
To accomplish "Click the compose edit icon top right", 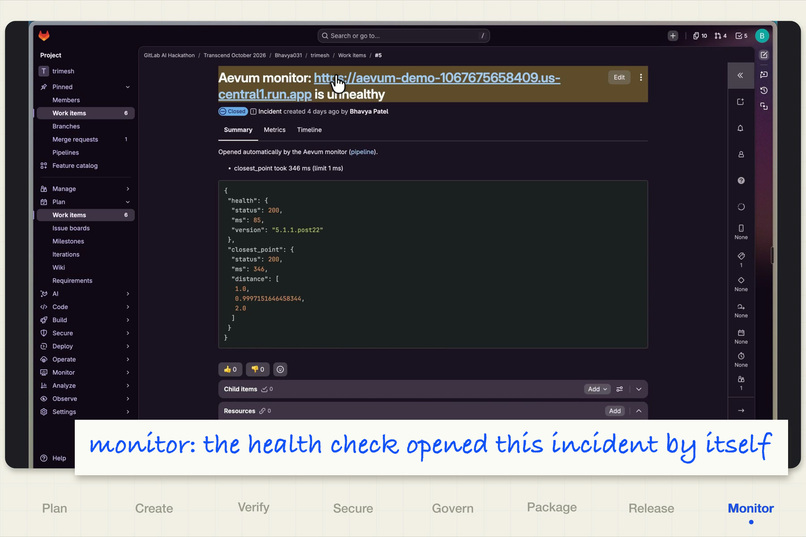I will [764, 55].
